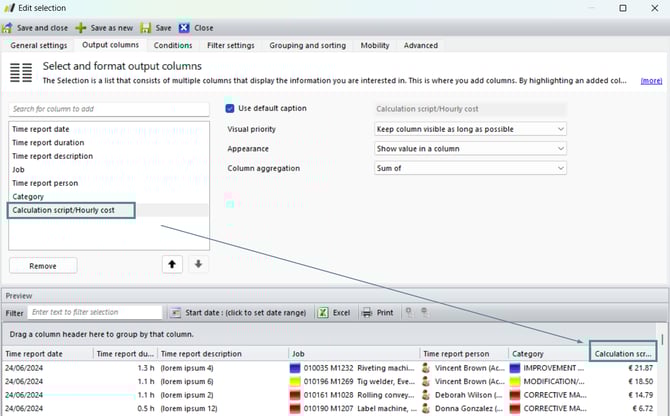Viewport: 670px width, 416px height.
Task: Click the green plus Save as new icon
Action: tap(81, 28)
